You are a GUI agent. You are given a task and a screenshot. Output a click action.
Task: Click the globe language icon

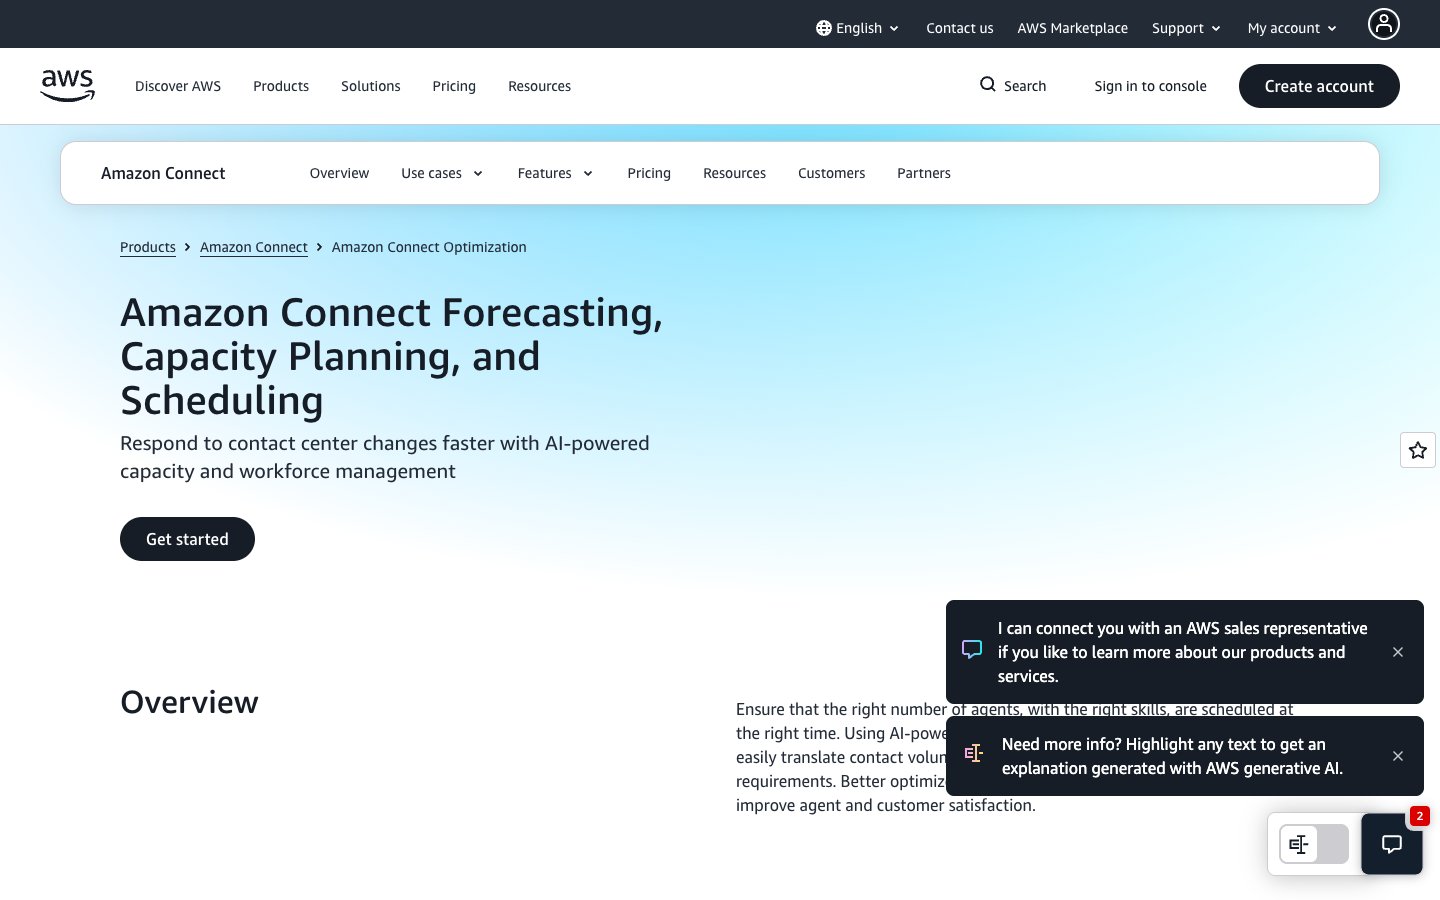point(823,28)
